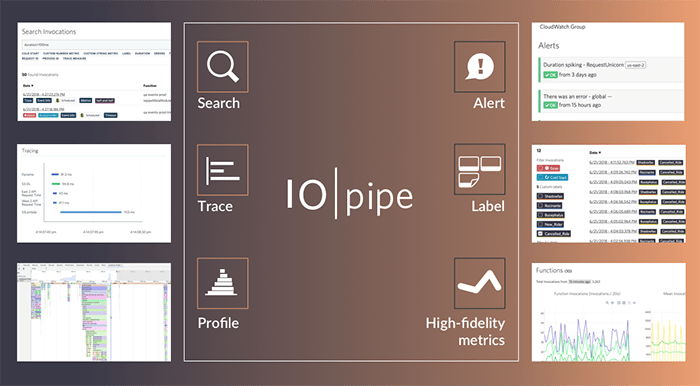Viewport: 700px width, 386px height.
Task: Open the High-fidelity metrics line icon
Action: [x=480, y=283]
